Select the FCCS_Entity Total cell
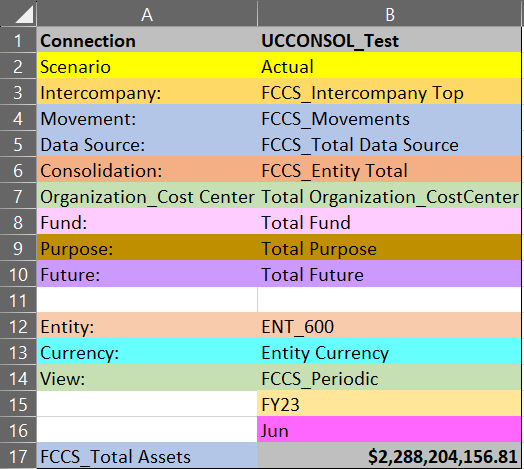524x469 pixels. coord(389,170)
